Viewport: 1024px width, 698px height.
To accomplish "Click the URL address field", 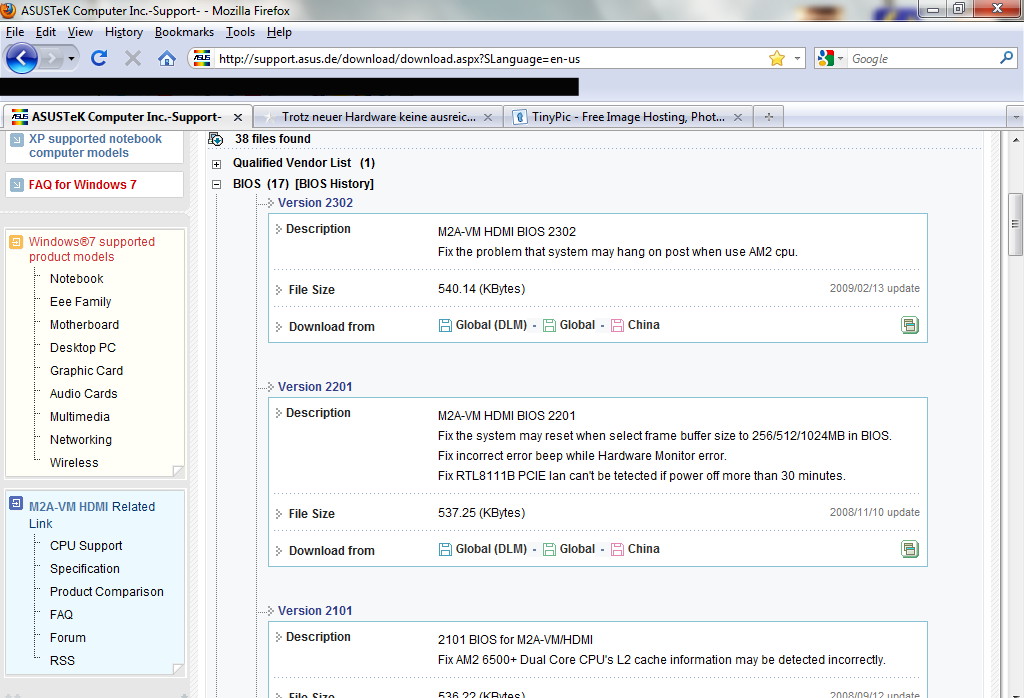I will pyautogui.click(x=490, y=59).
